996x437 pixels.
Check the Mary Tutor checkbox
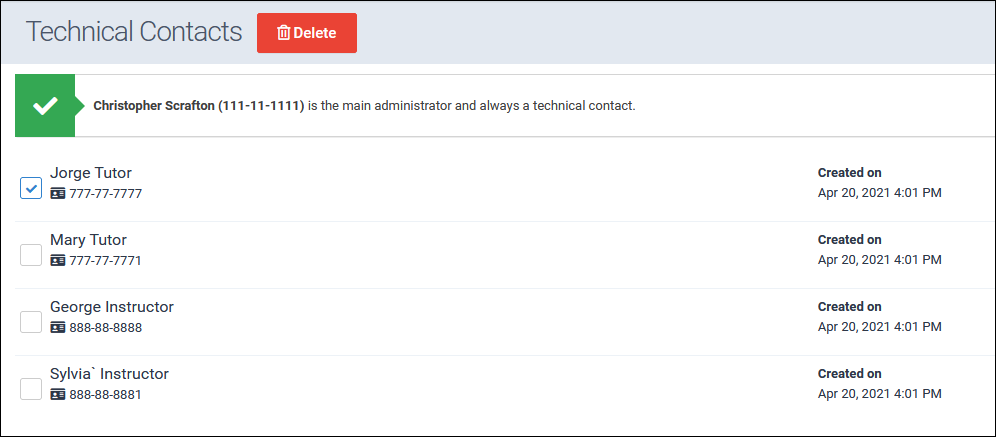(31, 255)
